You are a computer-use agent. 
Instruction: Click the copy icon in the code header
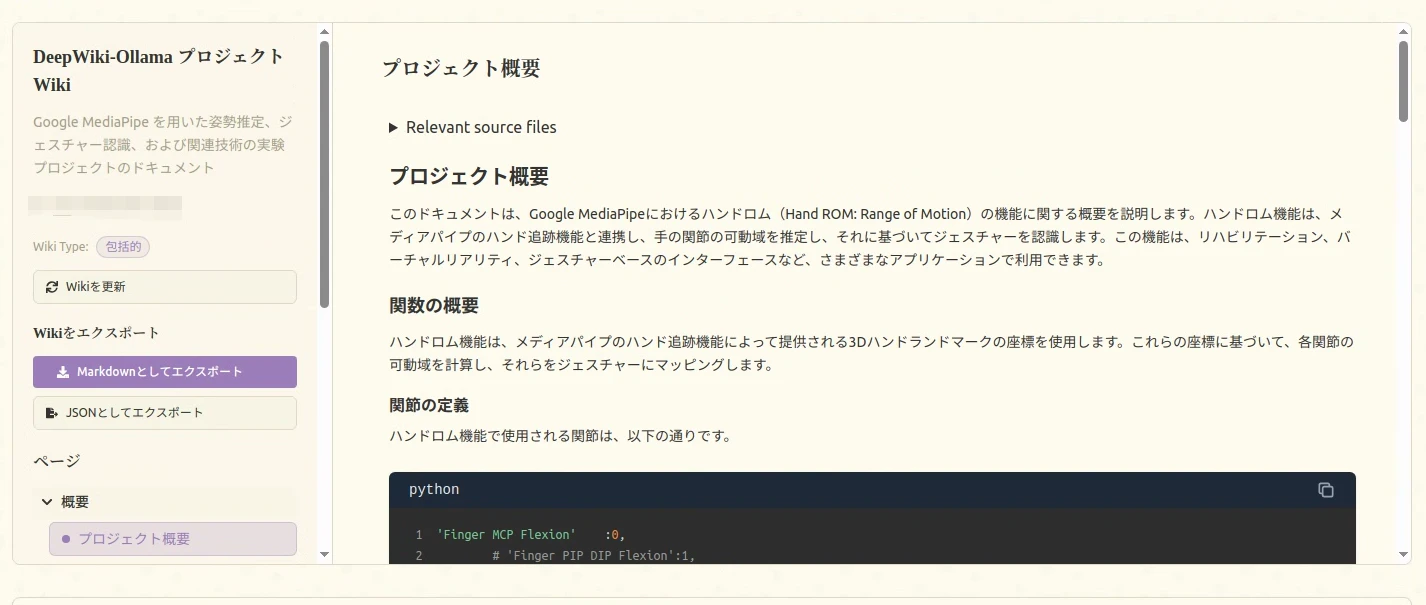coord(1326,490)
